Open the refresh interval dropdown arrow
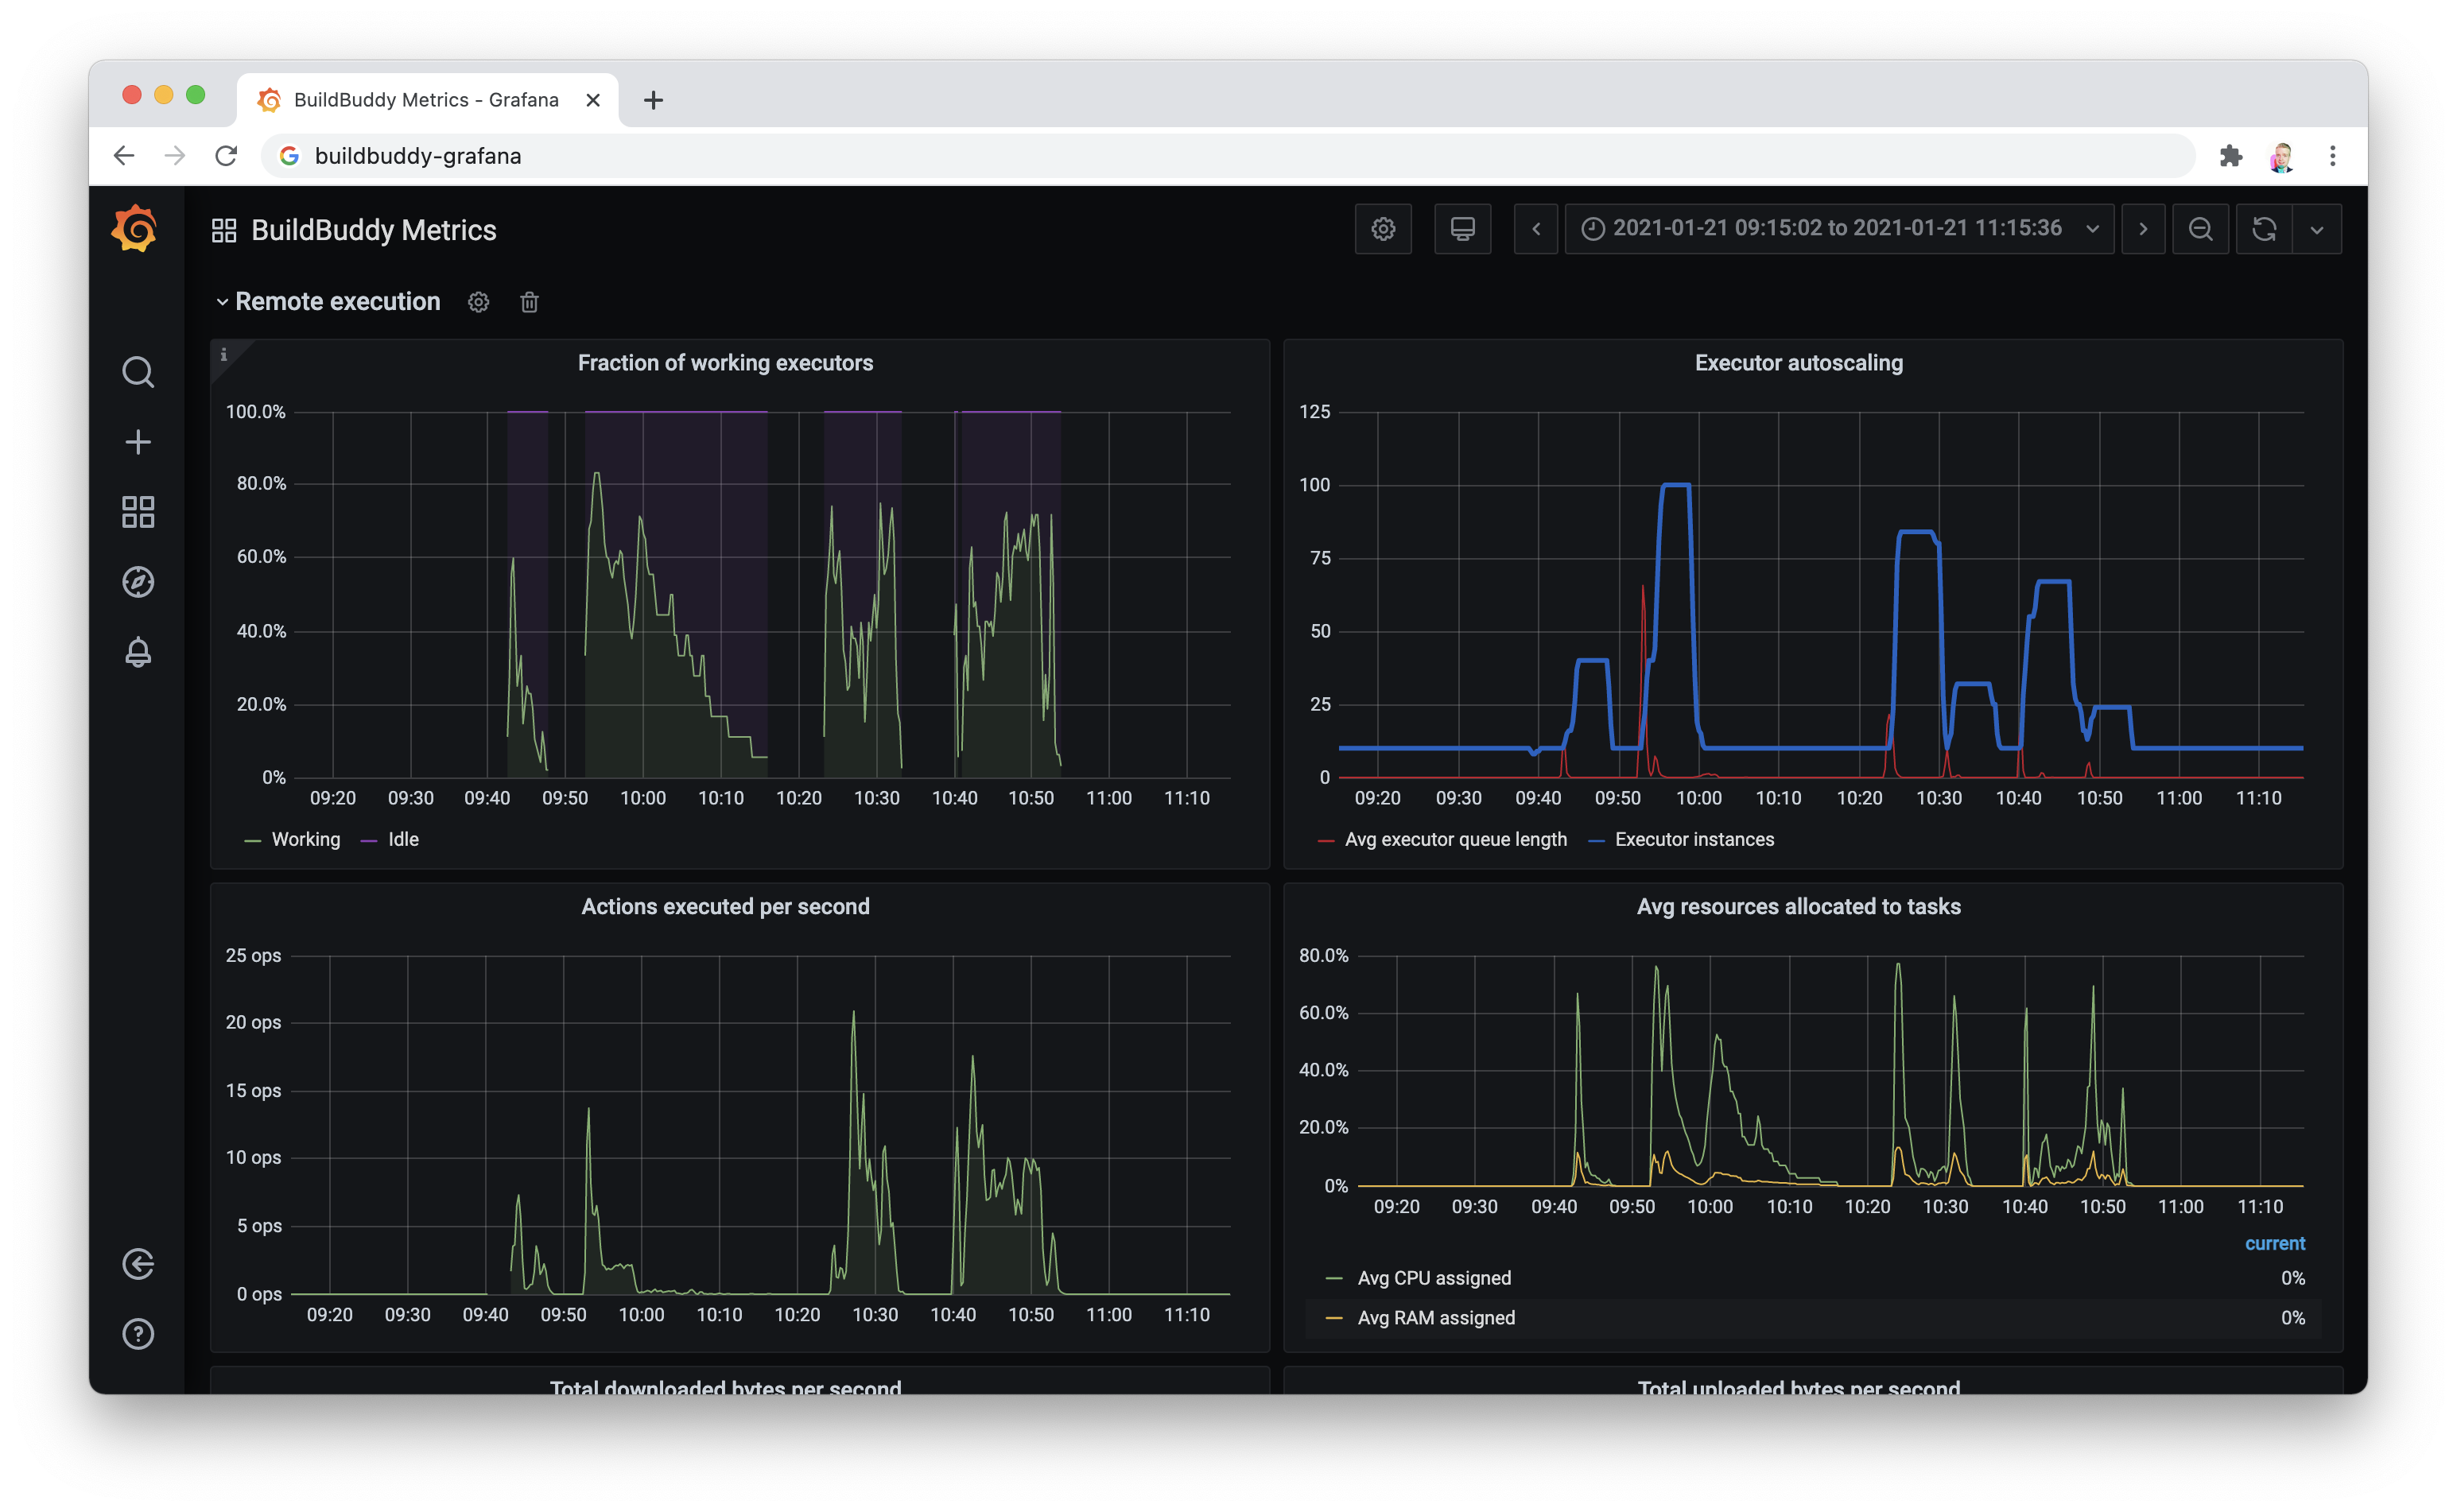This screenshot has height=1512, width=2457. (x=2317, y=229)
